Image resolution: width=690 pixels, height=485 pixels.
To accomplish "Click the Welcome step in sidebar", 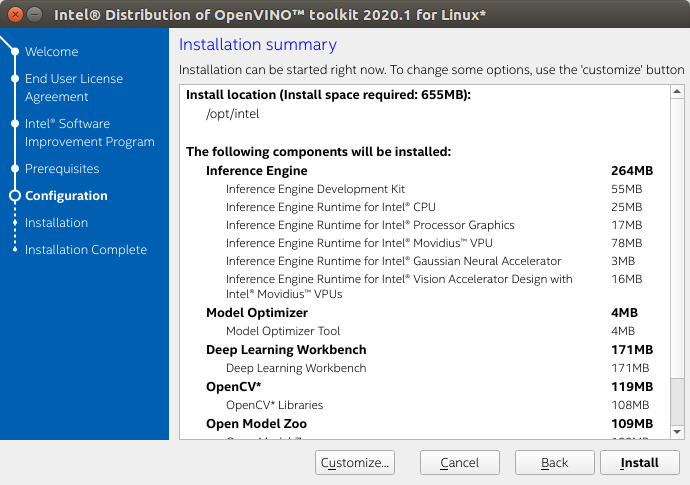I will 51,51.
